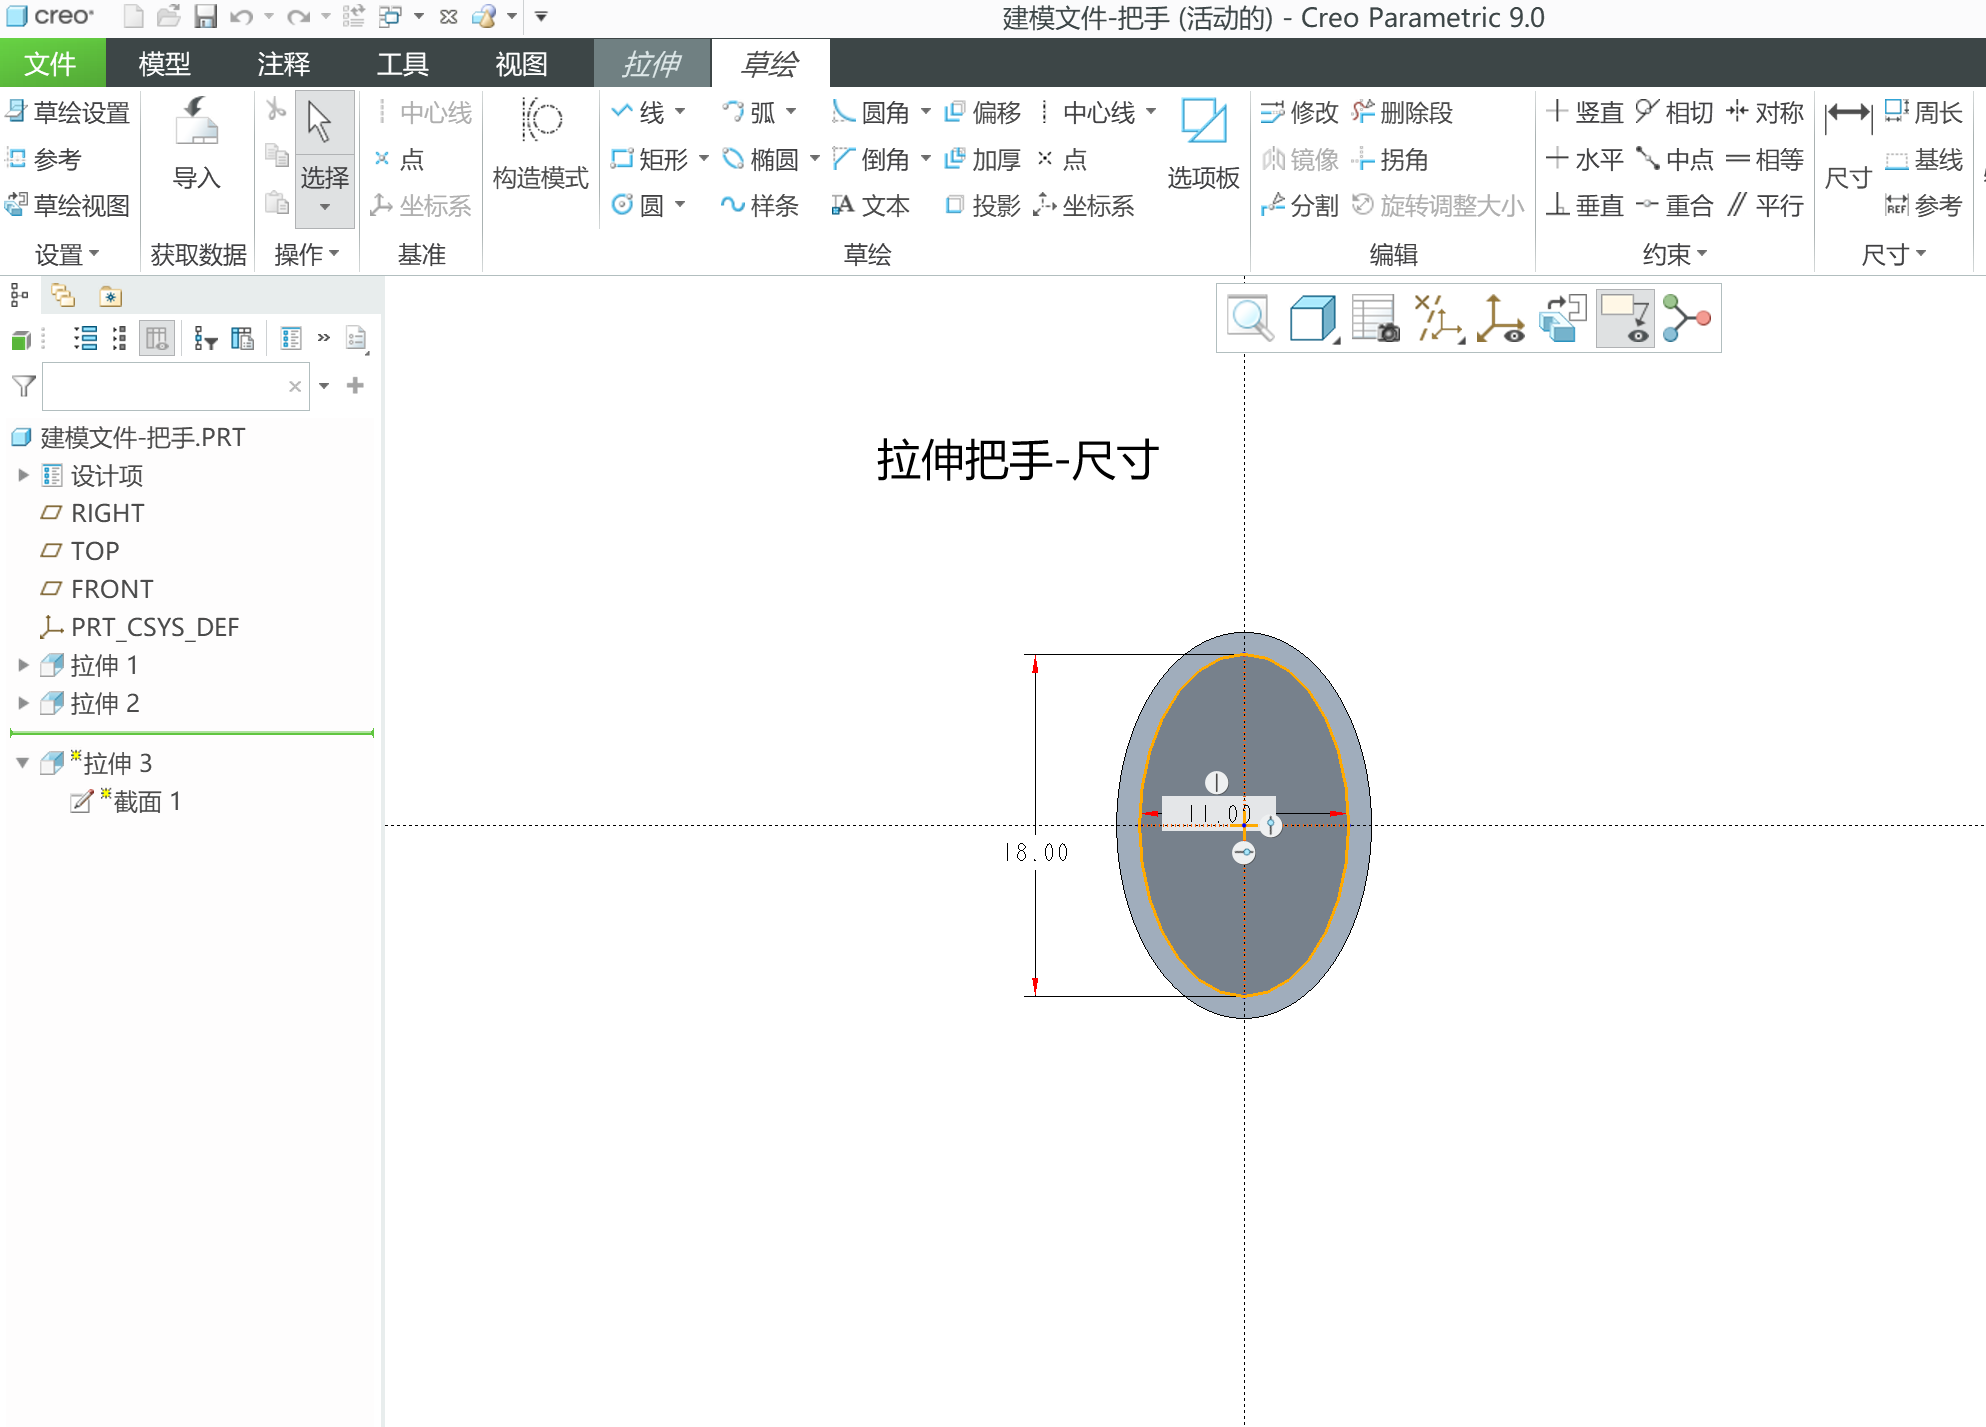Image resolution: width=1986 pixels, height=1427 pixels.
Task: Open the Centerline (中心线) dropdown in Sketch group
Action: tap(1151, 112)
